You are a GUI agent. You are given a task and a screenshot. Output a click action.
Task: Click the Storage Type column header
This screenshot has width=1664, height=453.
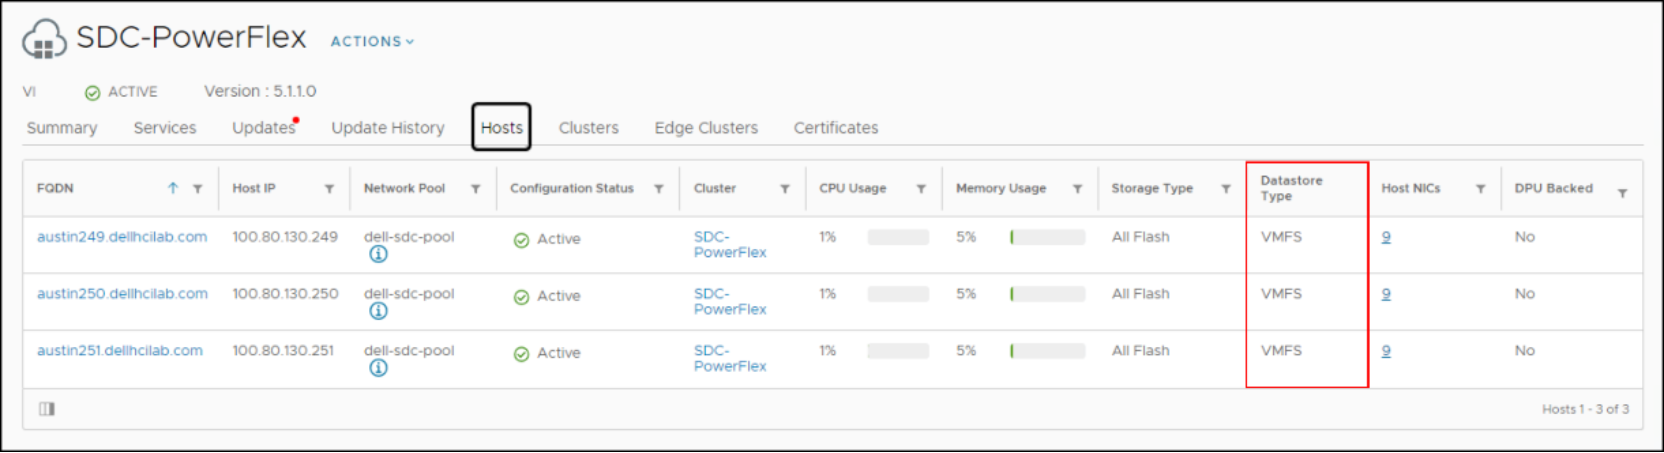point(1152,188)
